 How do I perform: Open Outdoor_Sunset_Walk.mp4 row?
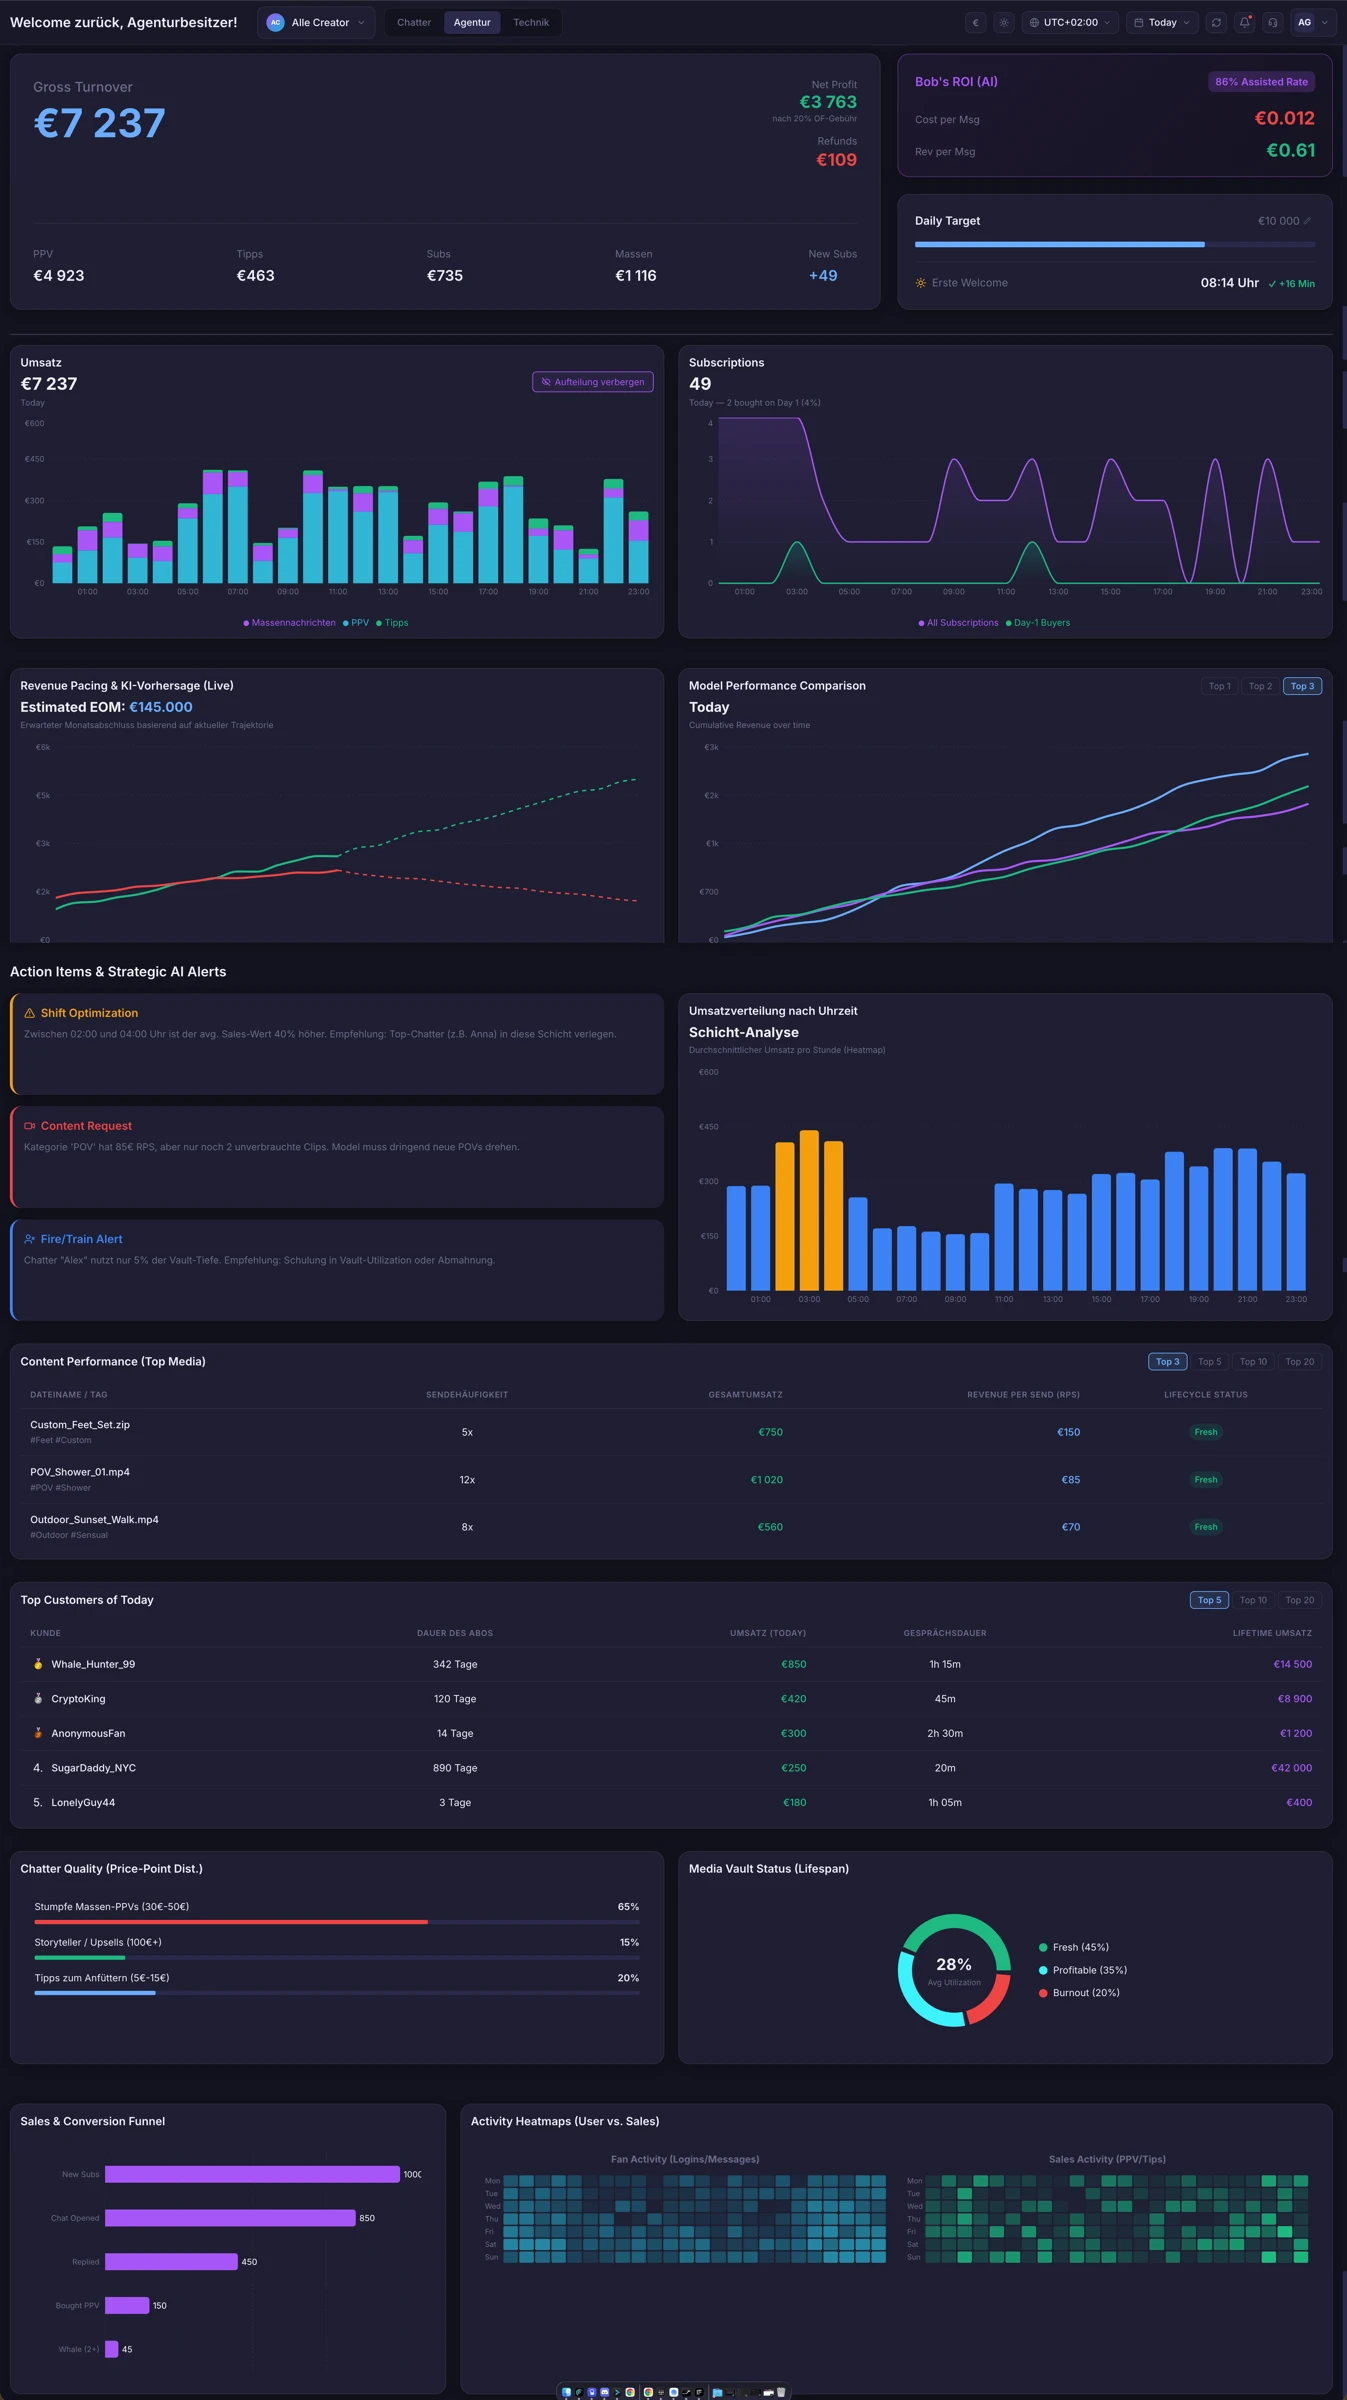click(671, 1527)
